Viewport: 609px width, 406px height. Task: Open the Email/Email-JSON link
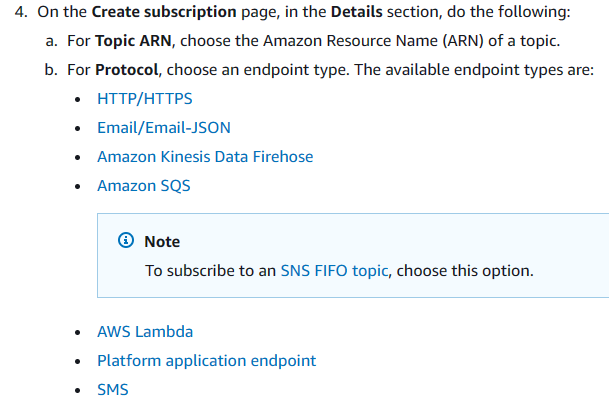click(x=164, y=128)
